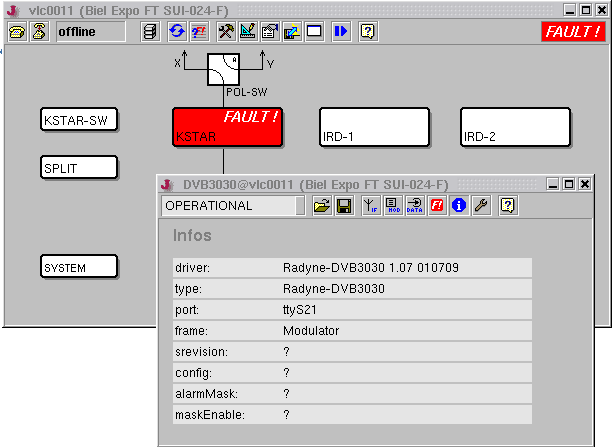612x447 pixels.
Task: Click the POL-SW polarization switch symbol
Action: (223, 69)
